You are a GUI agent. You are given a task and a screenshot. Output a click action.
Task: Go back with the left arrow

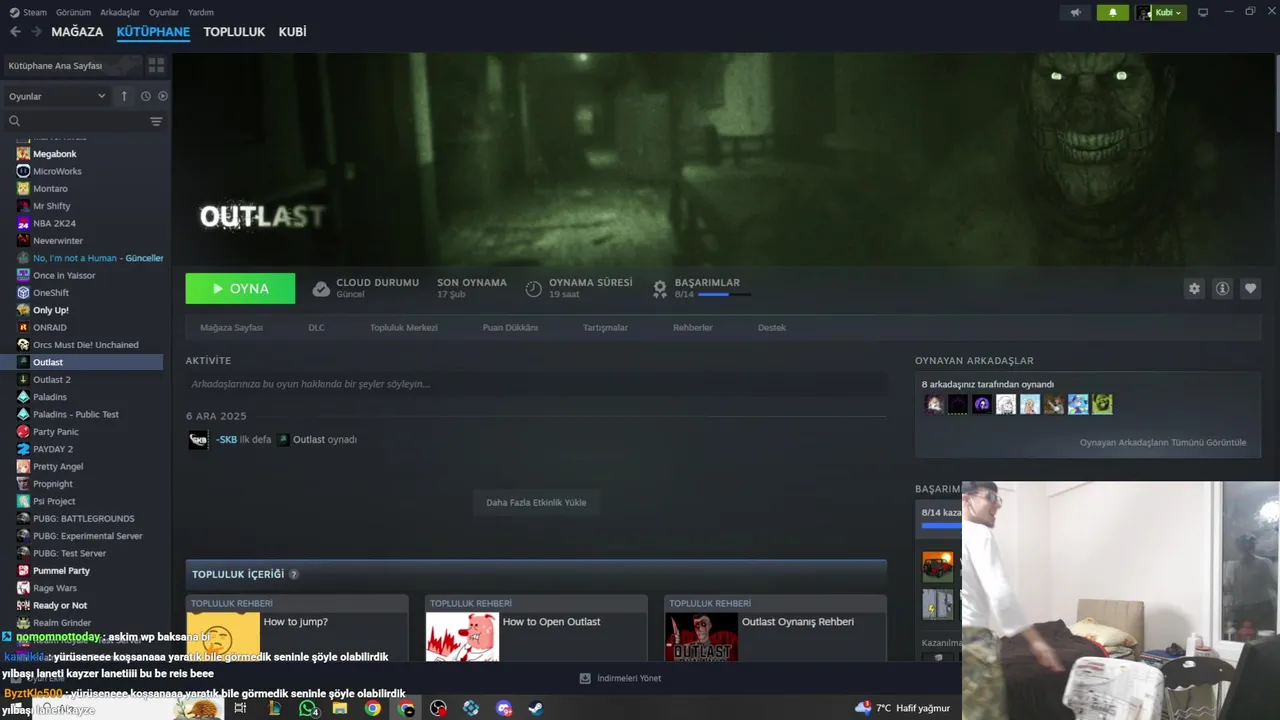[x=15, y=32]
